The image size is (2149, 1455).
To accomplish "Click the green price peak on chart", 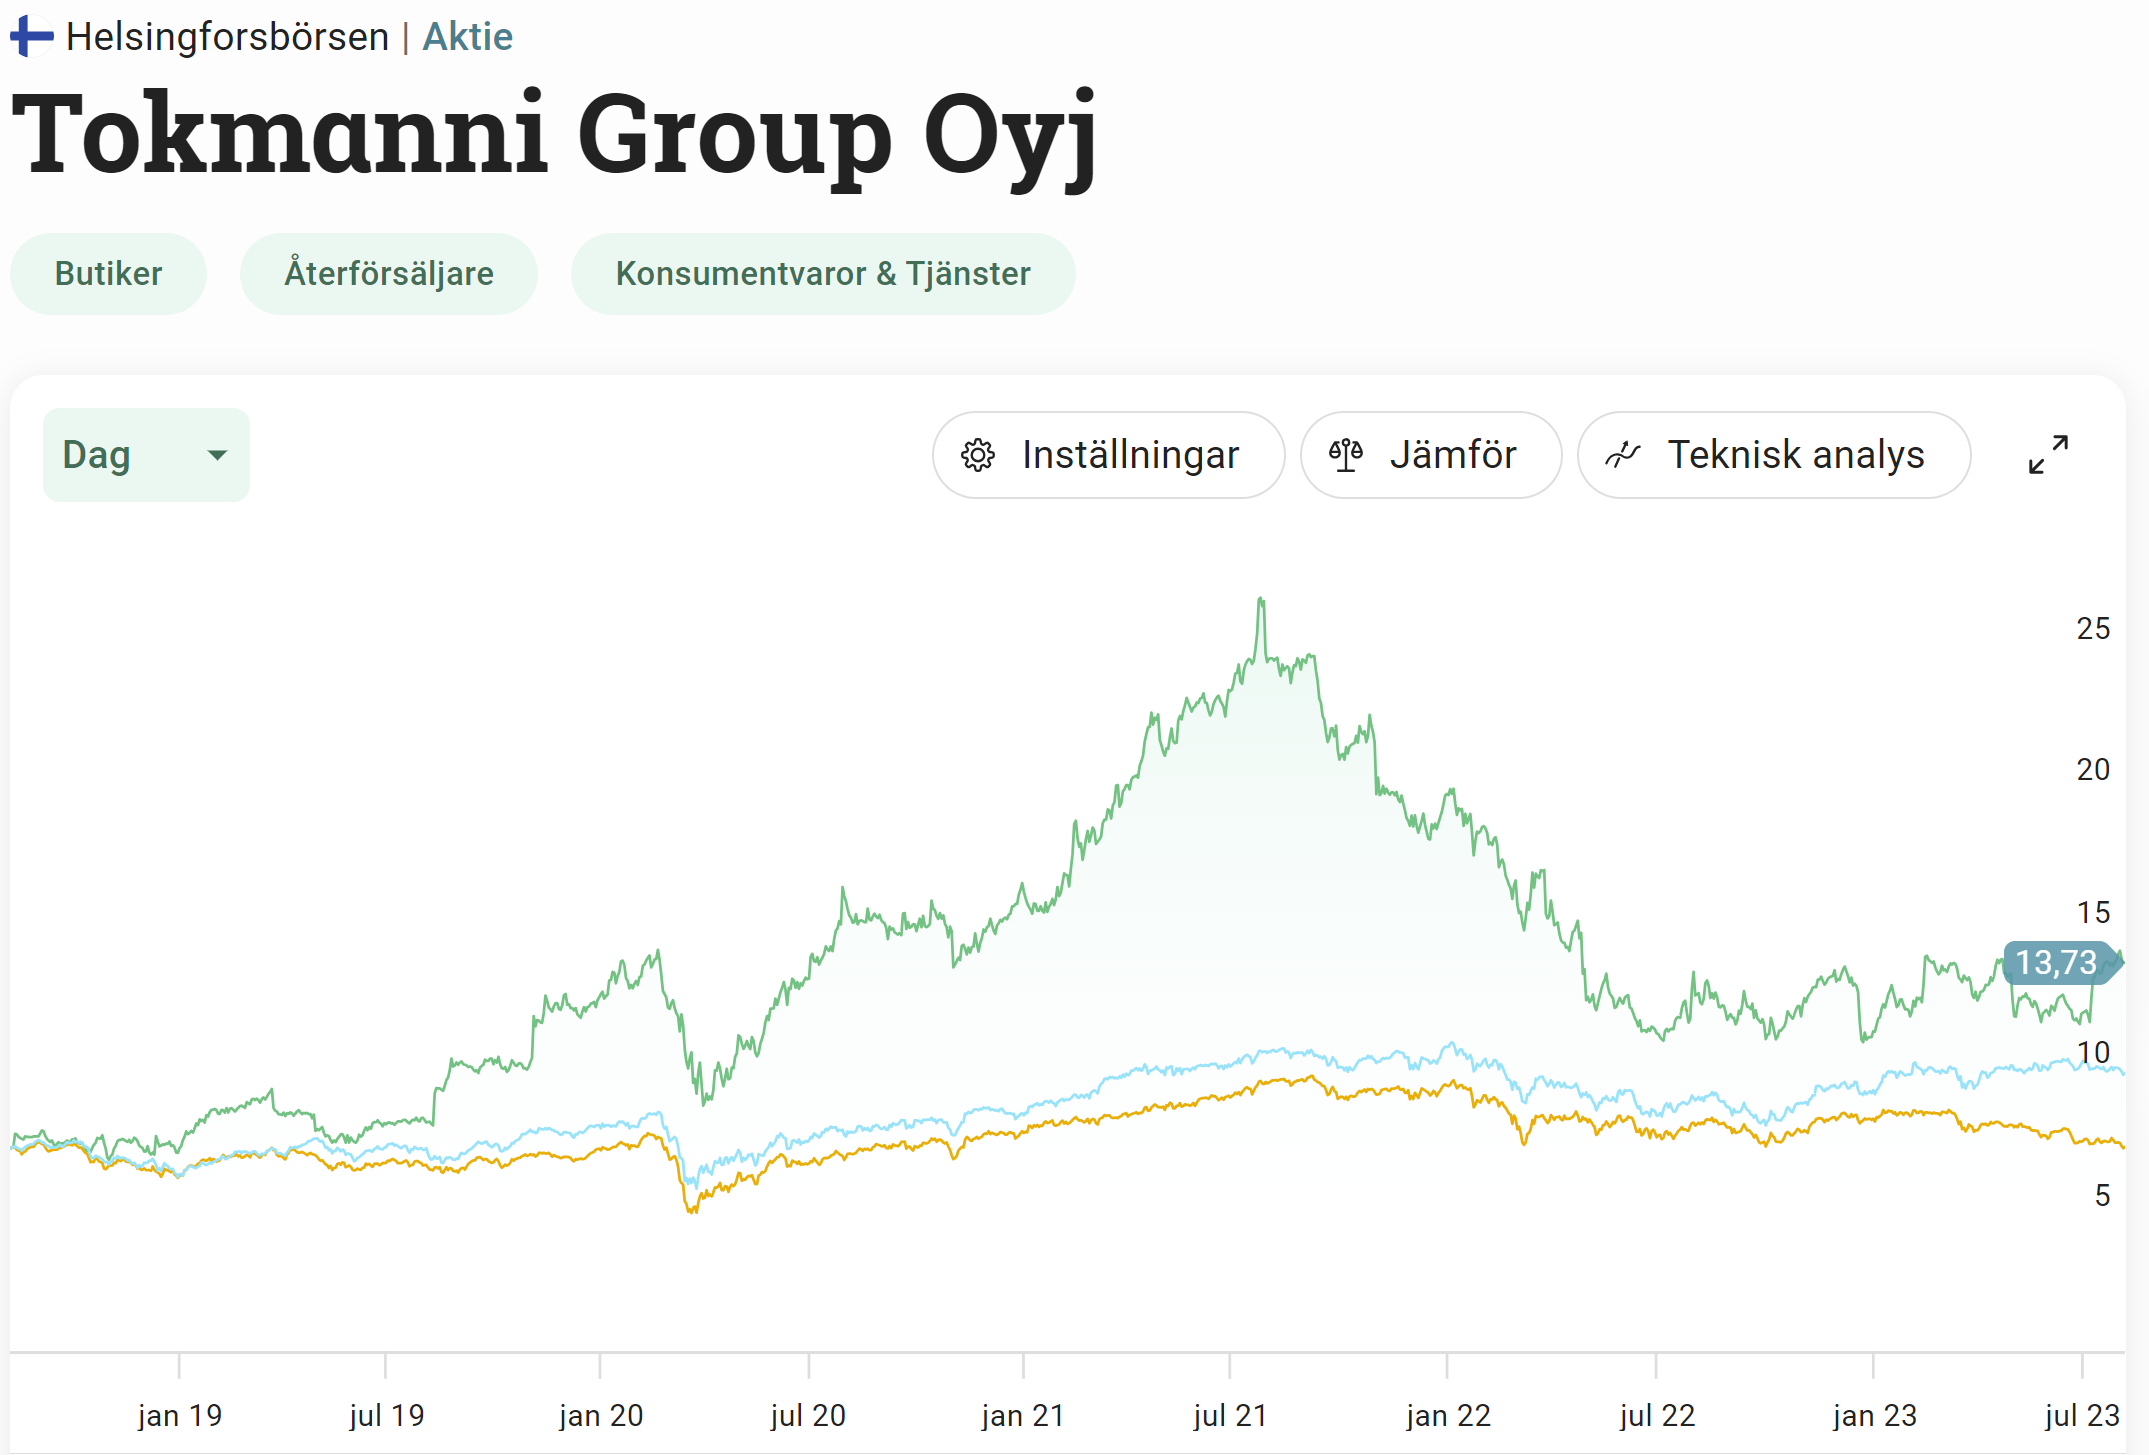I will pos(1261,601).
